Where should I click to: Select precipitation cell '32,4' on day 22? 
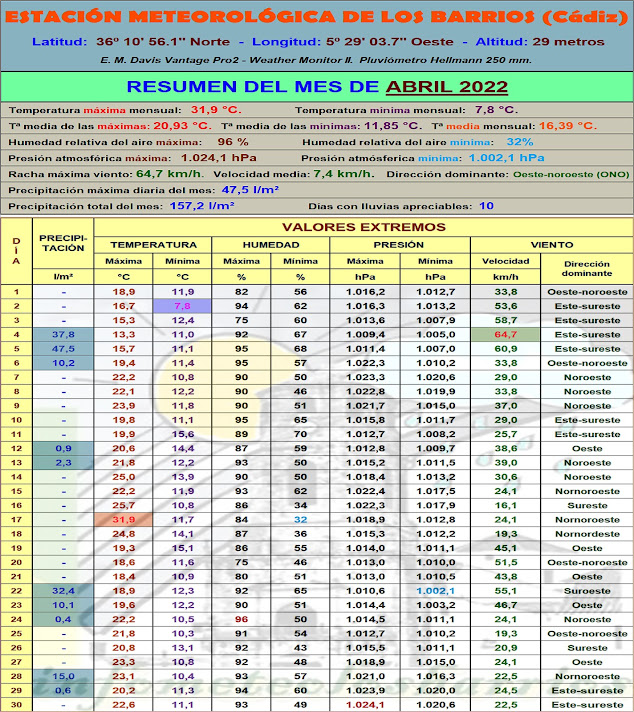(x=63, y=591)
